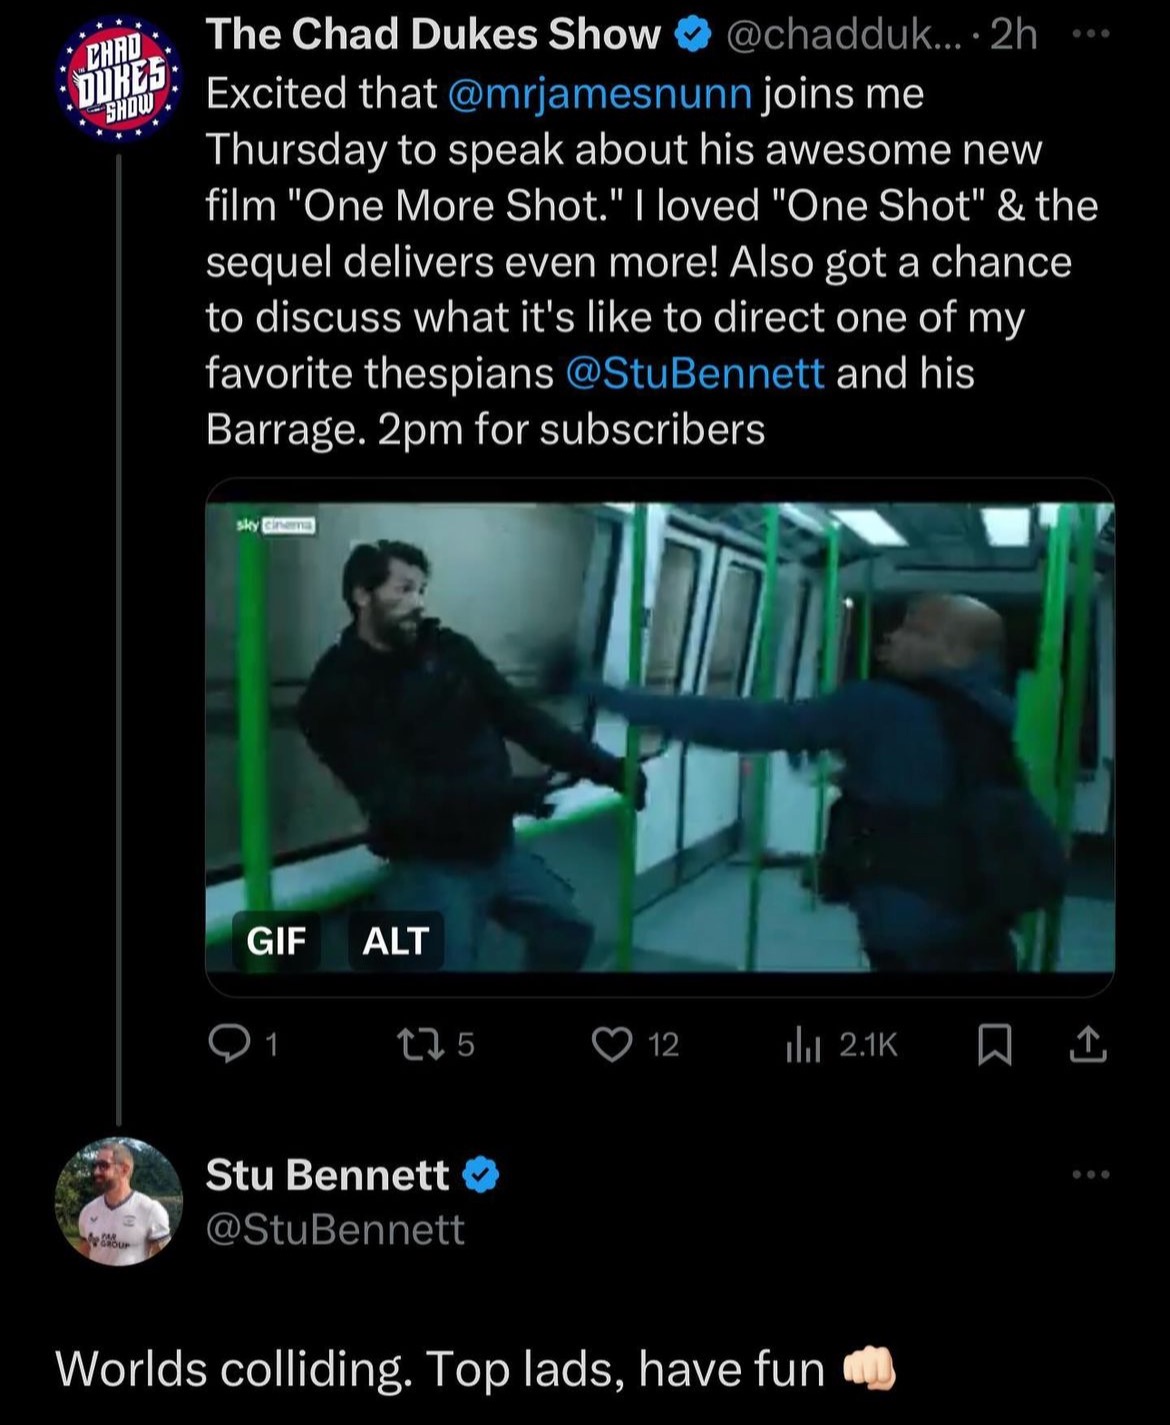Show the ALT text description

[x=395, y=940]
